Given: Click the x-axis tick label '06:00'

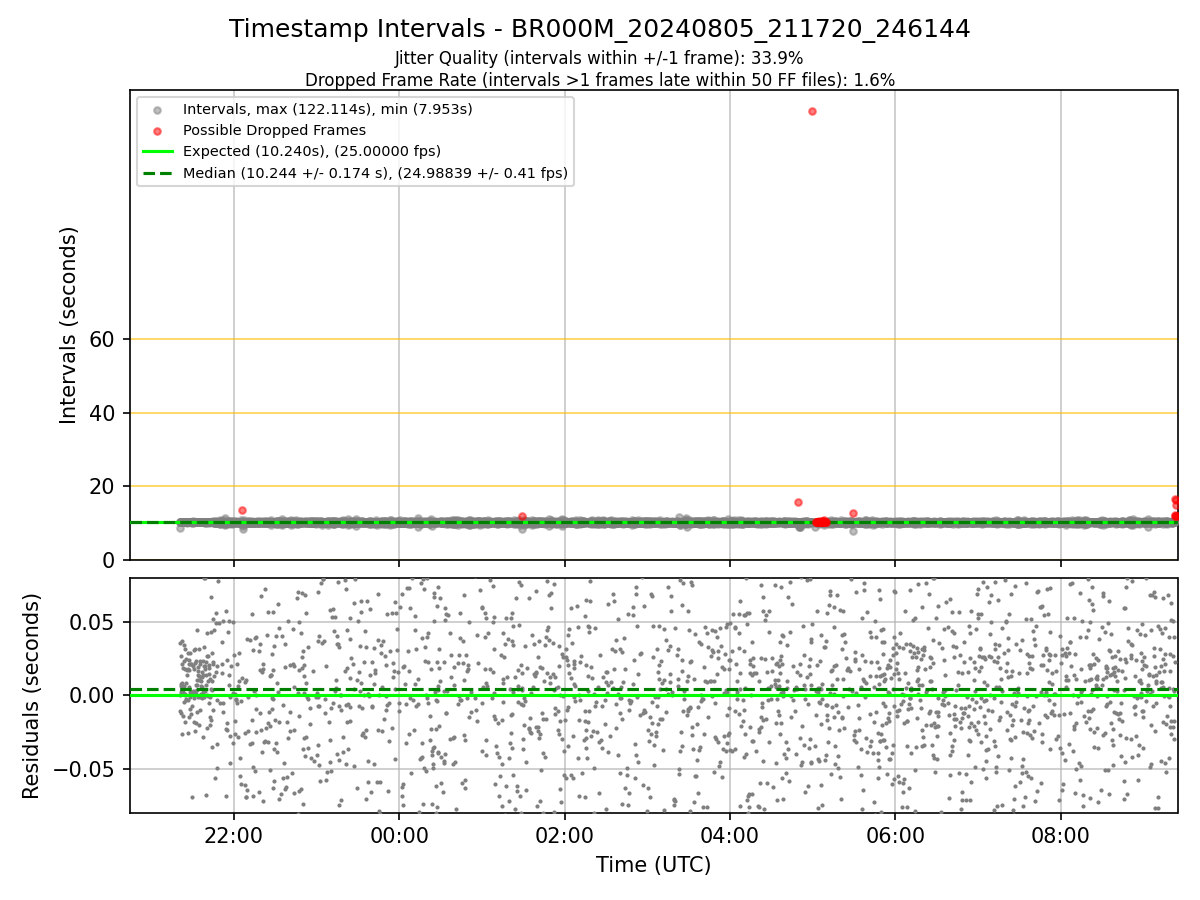Looking at the screenshot, I should coord(895,836).
